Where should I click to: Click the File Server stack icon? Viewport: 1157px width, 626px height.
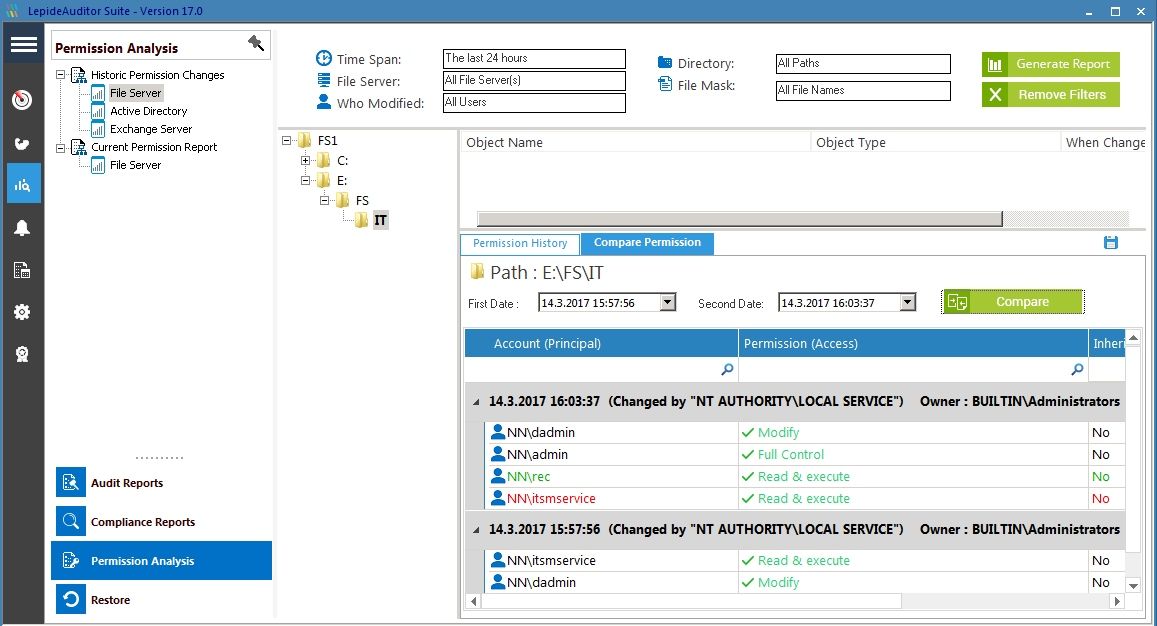click(324, 80)
